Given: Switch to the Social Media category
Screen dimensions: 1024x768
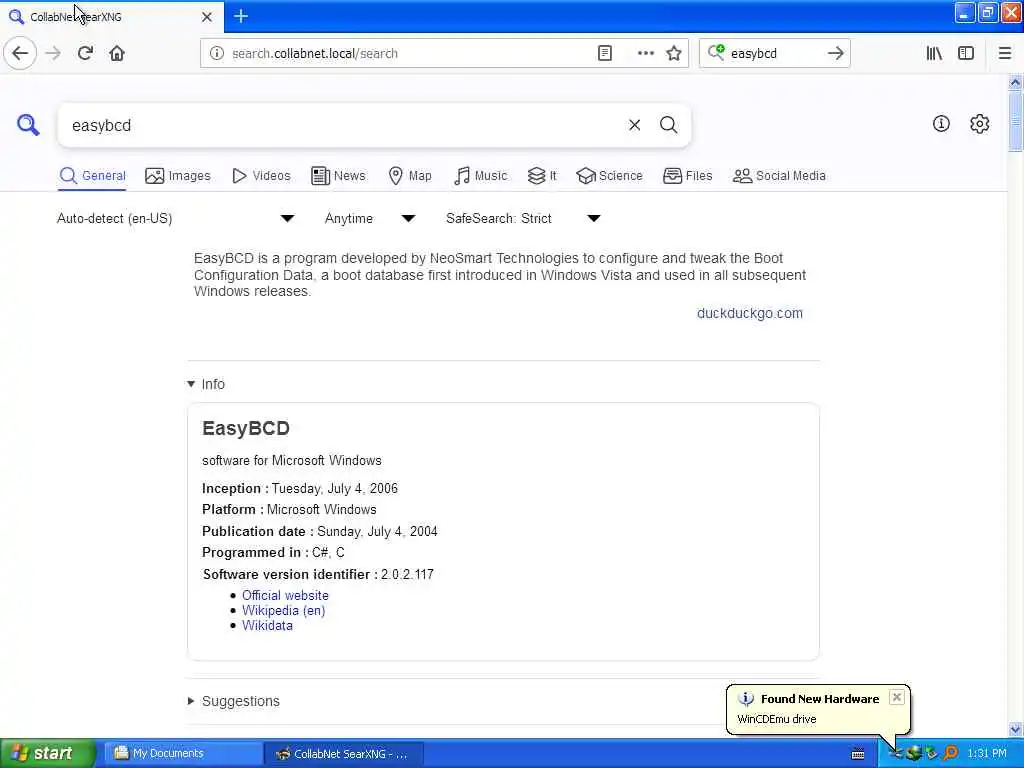Looking at the screenshot, I should (779, 176).
